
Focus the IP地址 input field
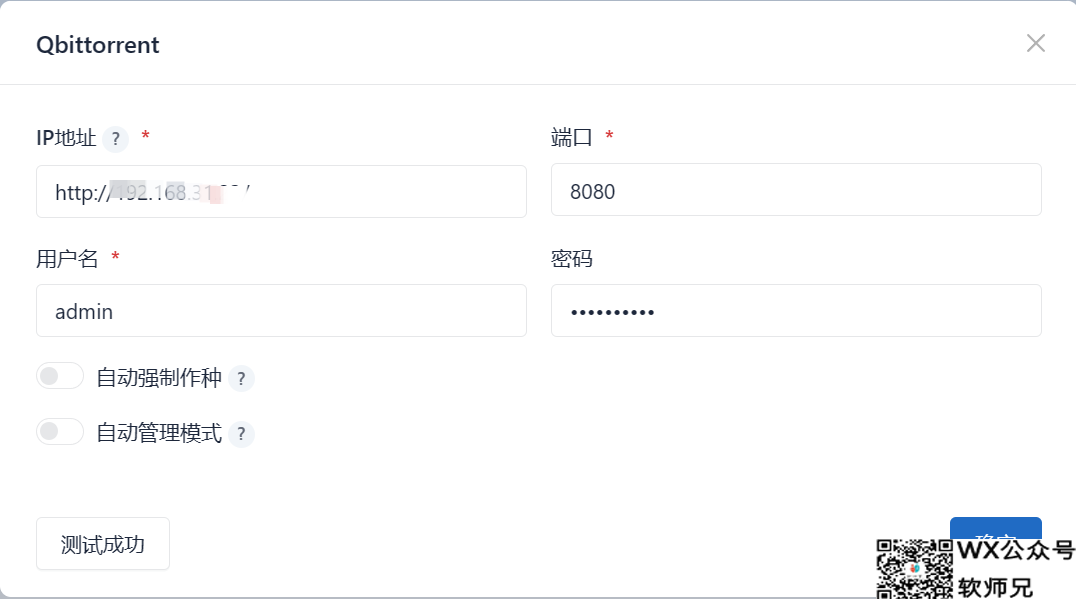(380, 192)
